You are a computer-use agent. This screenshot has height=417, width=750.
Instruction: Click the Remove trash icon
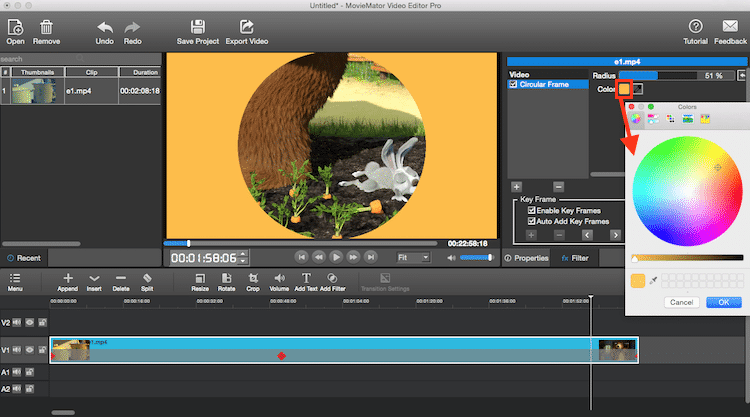tap(46, 32)
